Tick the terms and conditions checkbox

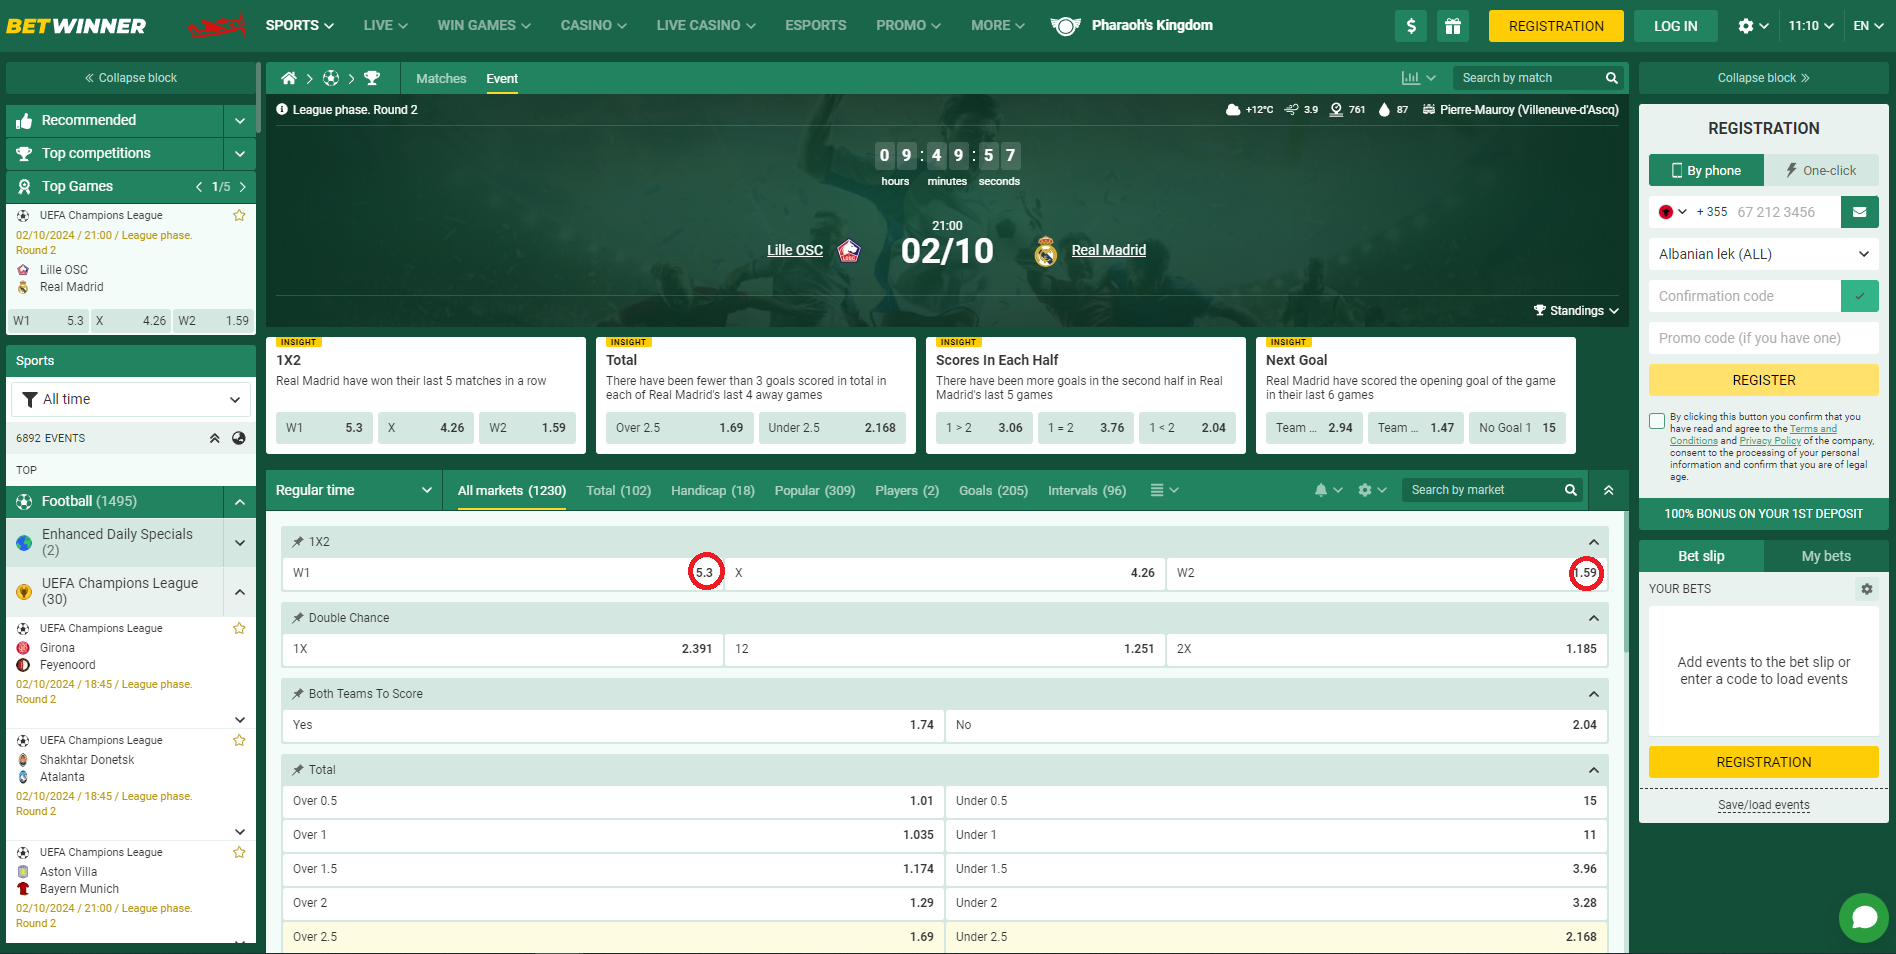1657,421
